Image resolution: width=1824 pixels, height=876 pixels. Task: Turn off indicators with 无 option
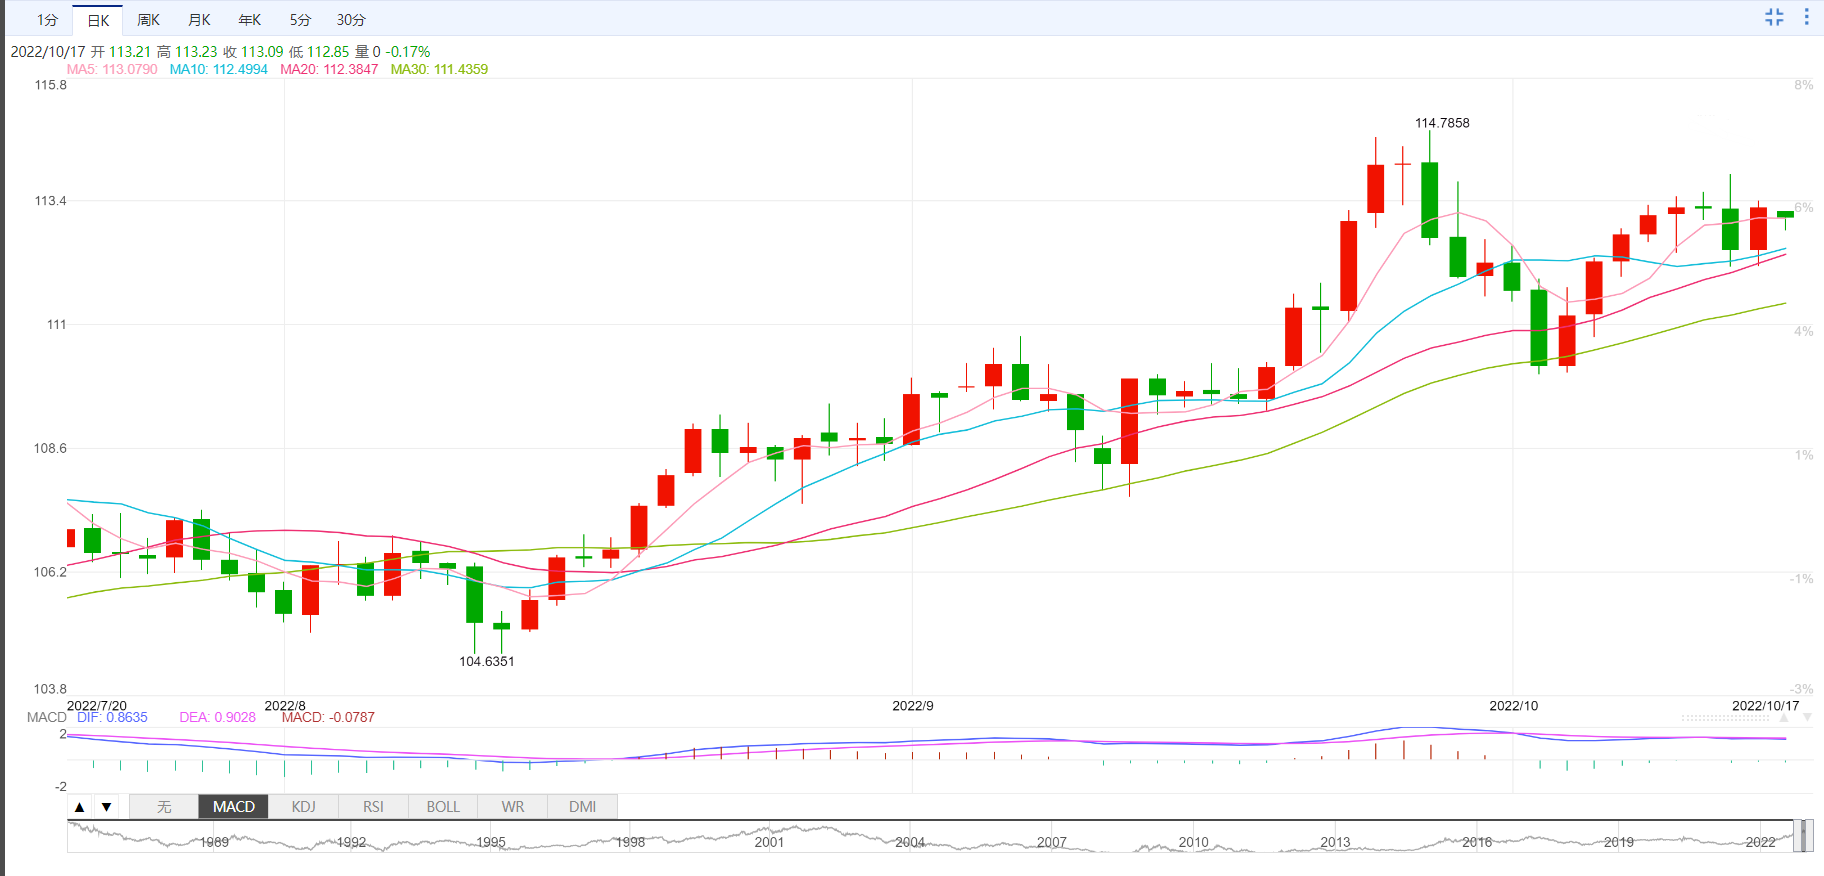(164, 806)
